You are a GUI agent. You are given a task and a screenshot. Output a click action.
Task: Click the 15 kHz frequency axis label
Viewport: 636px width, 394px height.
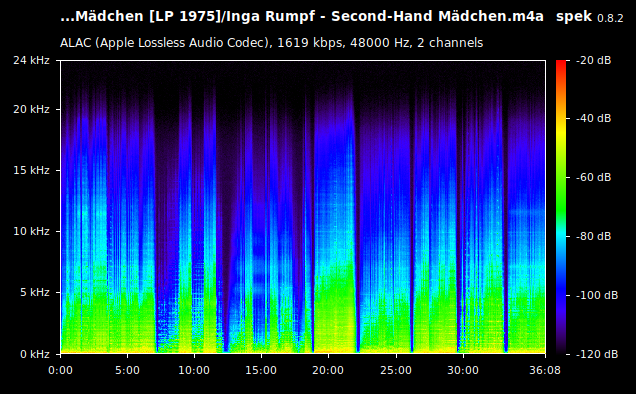31,170
